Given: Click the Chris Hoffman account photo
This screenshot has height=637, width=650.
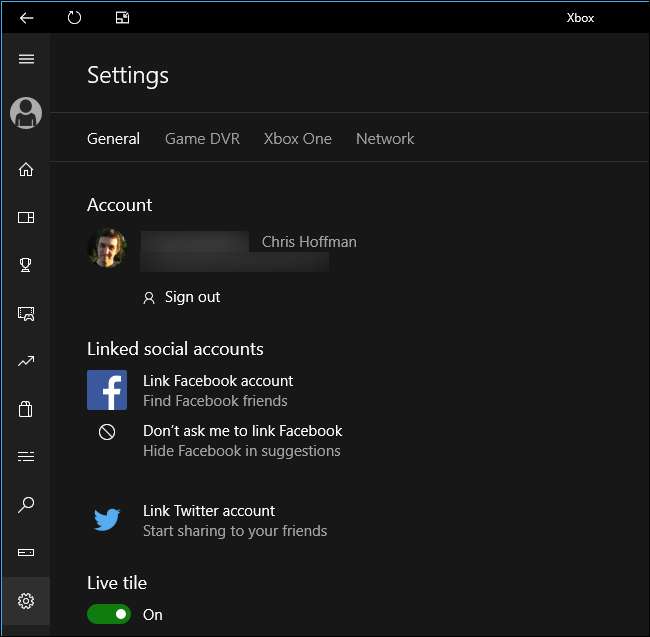Looking at the screenshot, I should (107, 248).
